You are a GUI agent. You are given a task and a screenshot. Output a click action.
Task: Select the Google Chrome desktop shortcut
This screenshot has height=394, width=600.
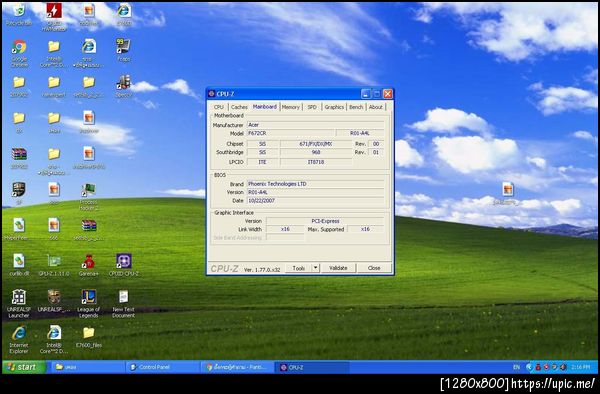pos(19,53)
